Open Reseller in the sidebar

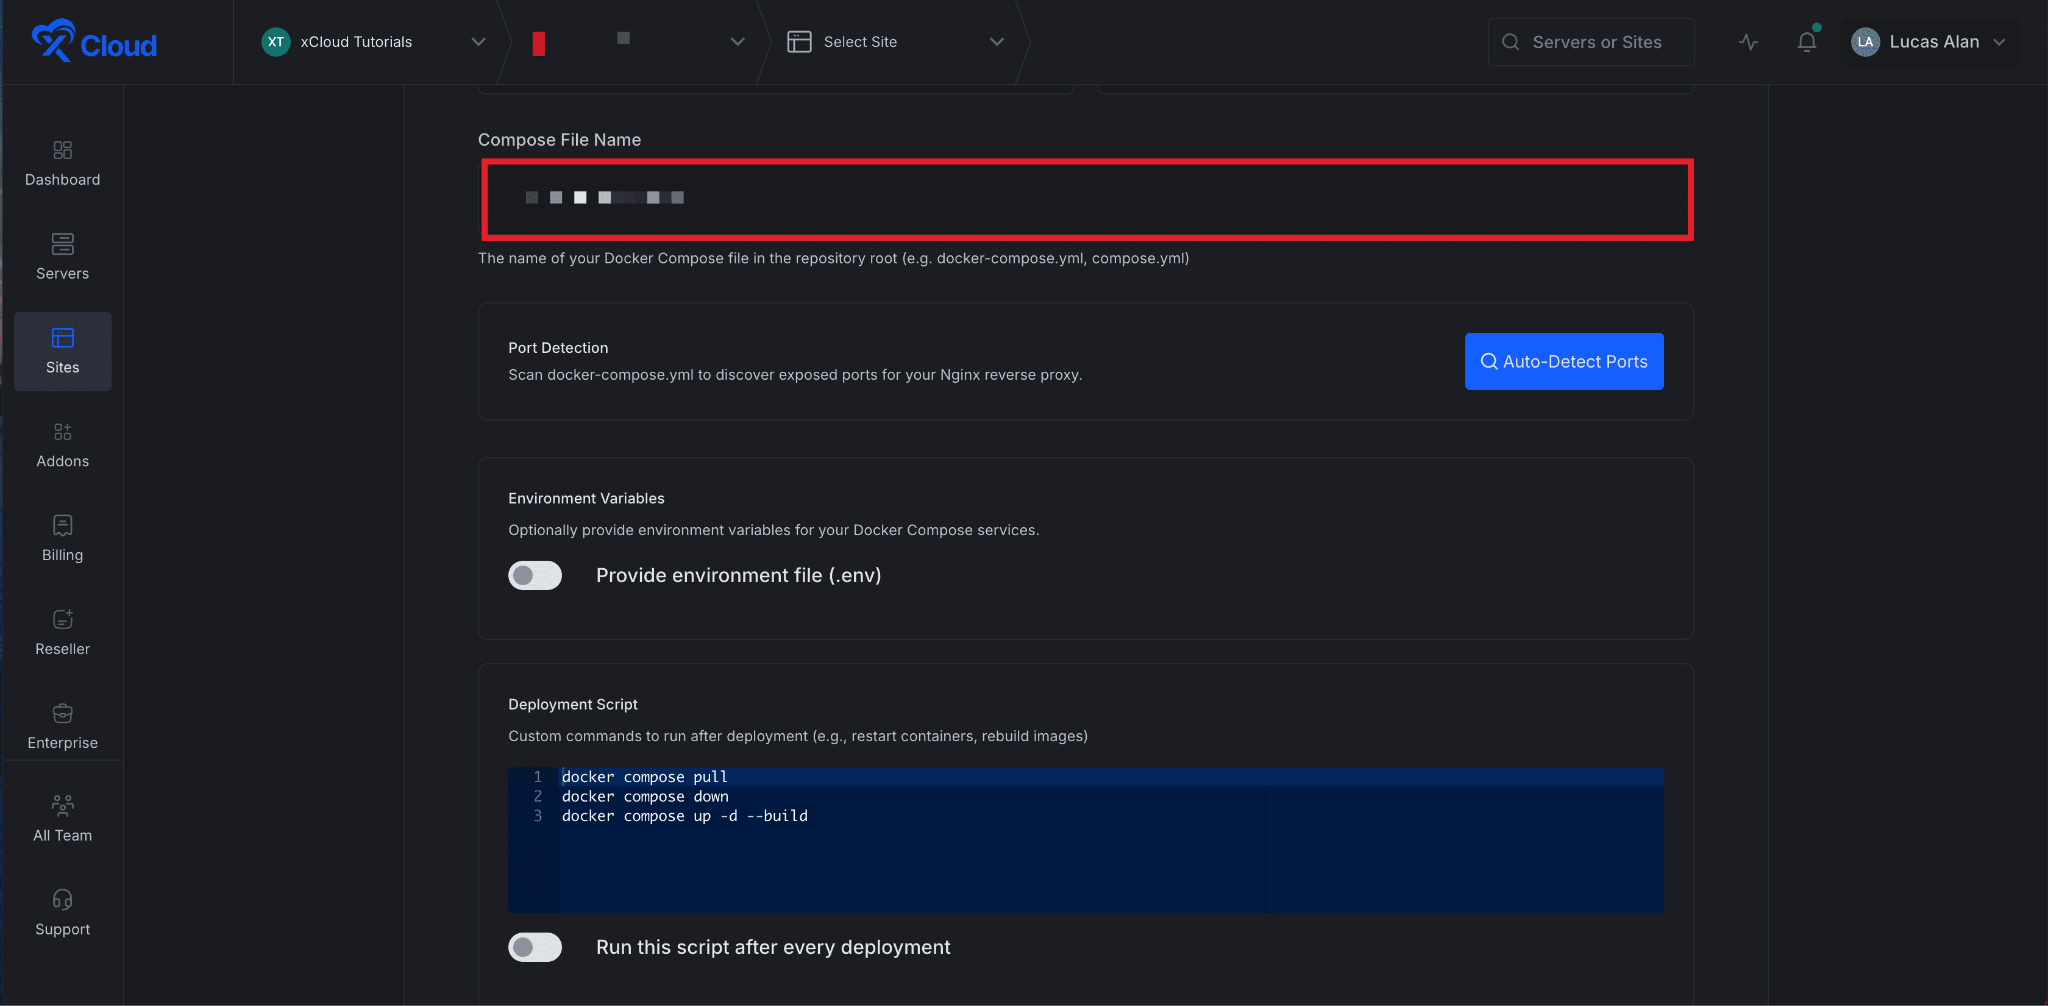click(x=62, y=633)
